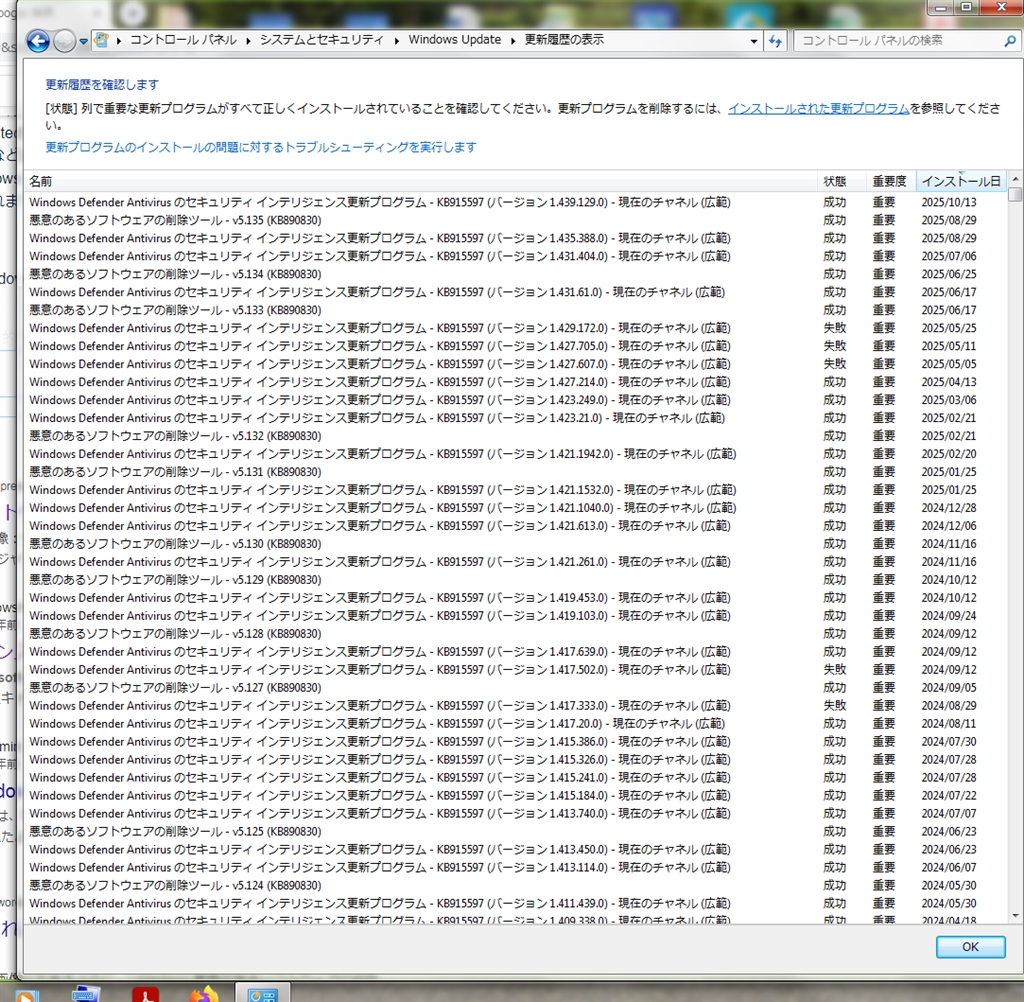Select Defender update version 1.419.103.0 row

(x=516, y=615)
